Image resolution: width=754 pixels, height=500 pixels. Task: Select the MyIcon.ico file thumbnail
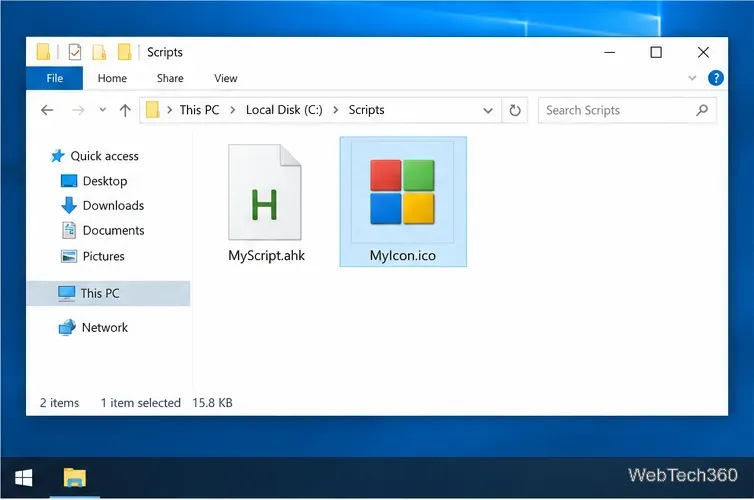402,192
